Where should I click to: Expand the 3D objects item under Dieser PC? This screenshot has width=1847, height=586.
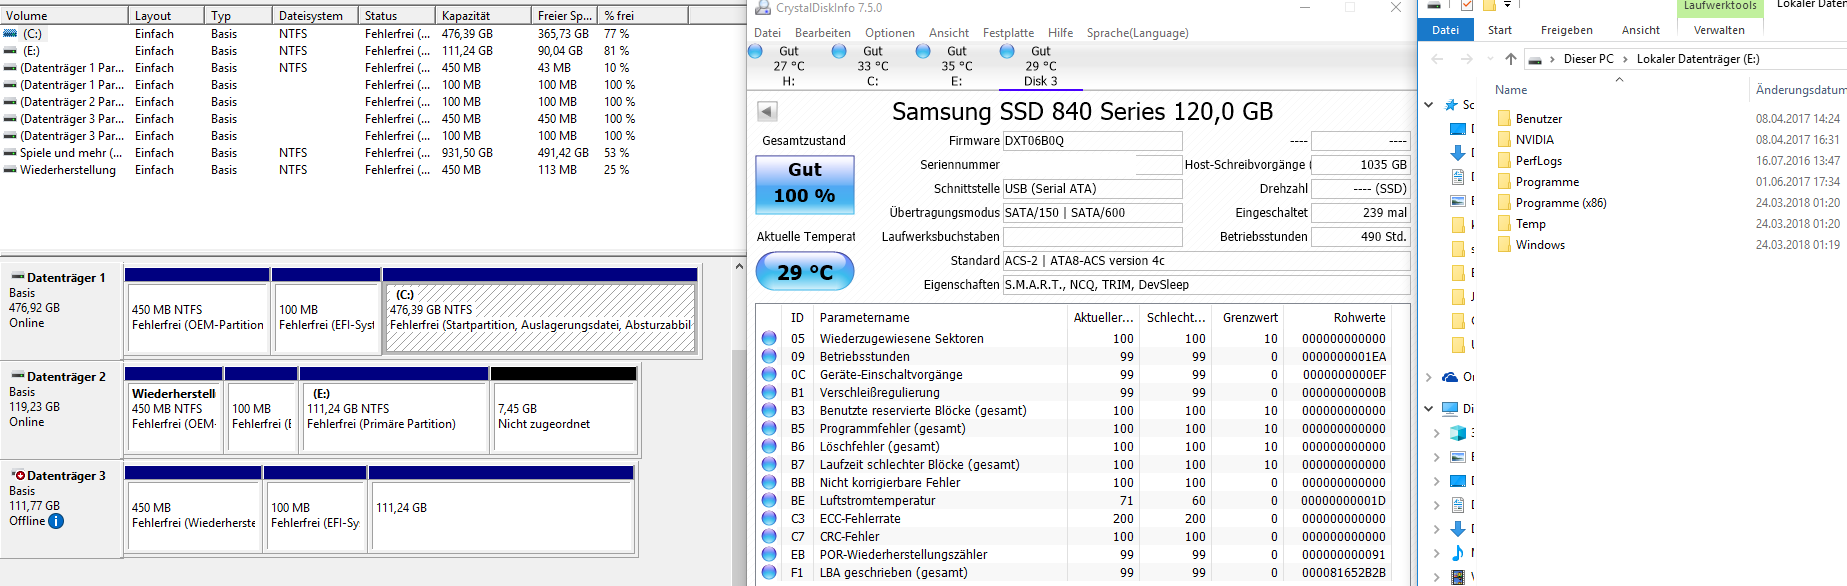point(1437,433)
